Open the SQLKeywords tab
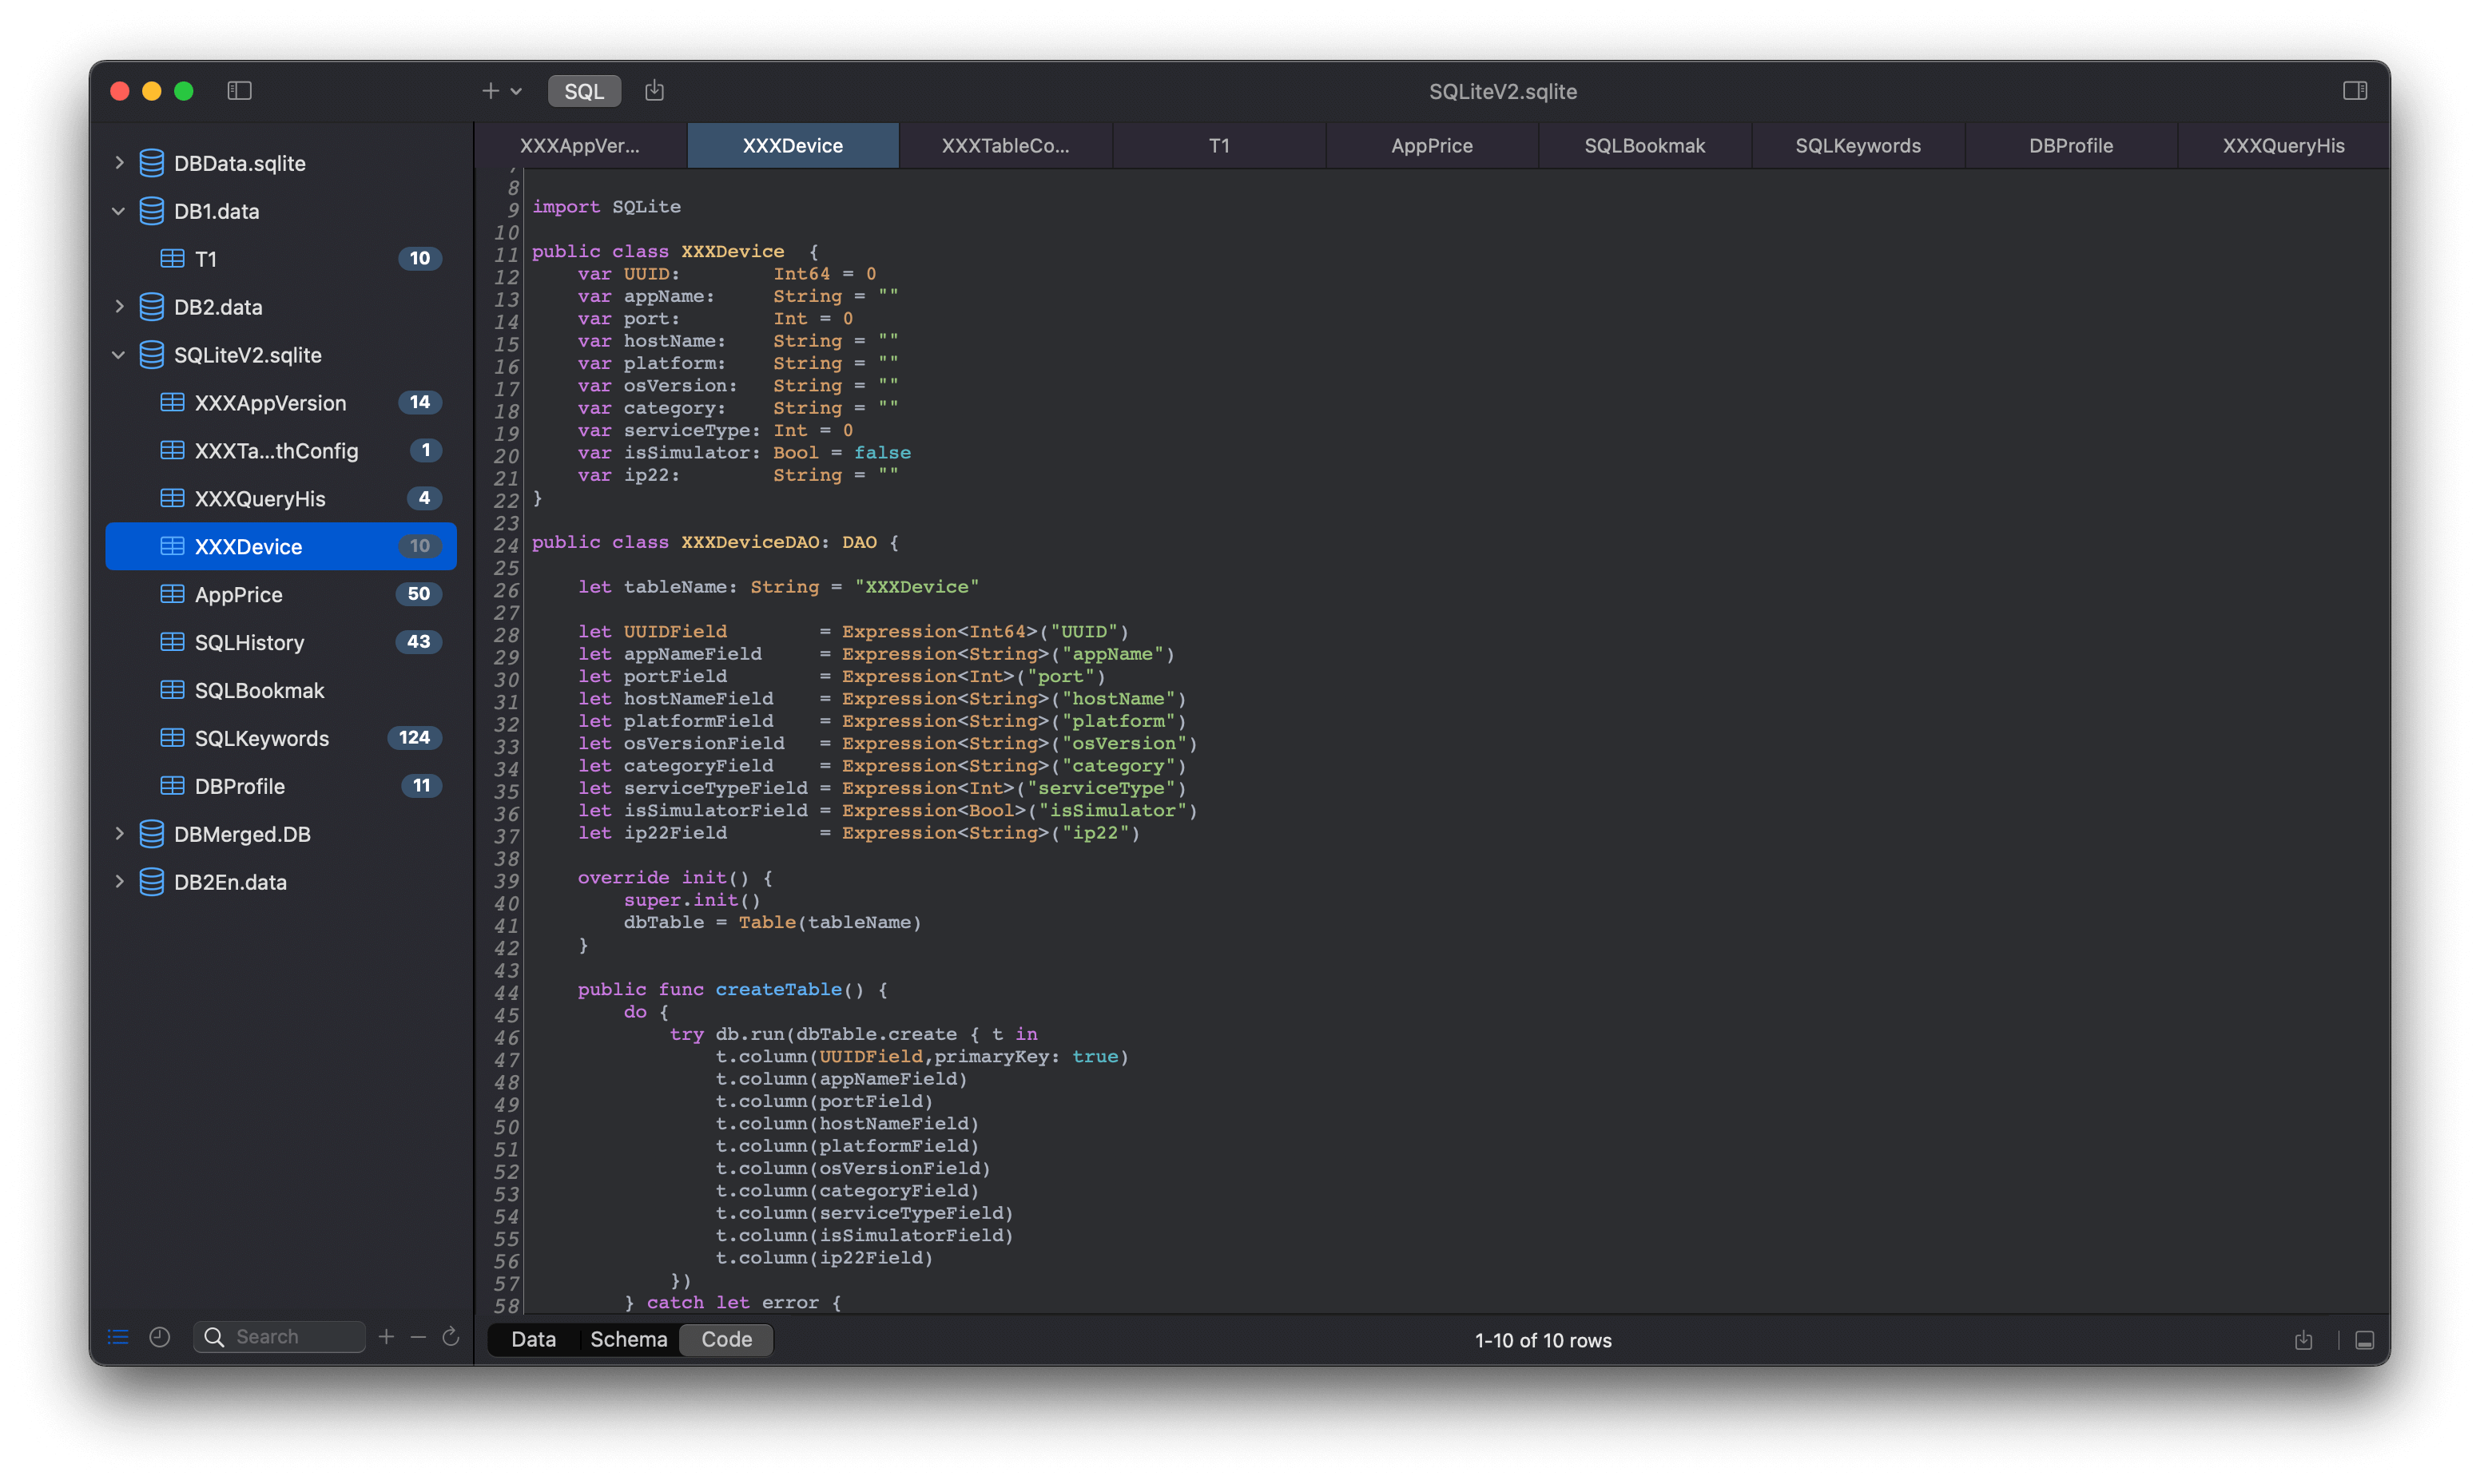 pos(1857,146)
